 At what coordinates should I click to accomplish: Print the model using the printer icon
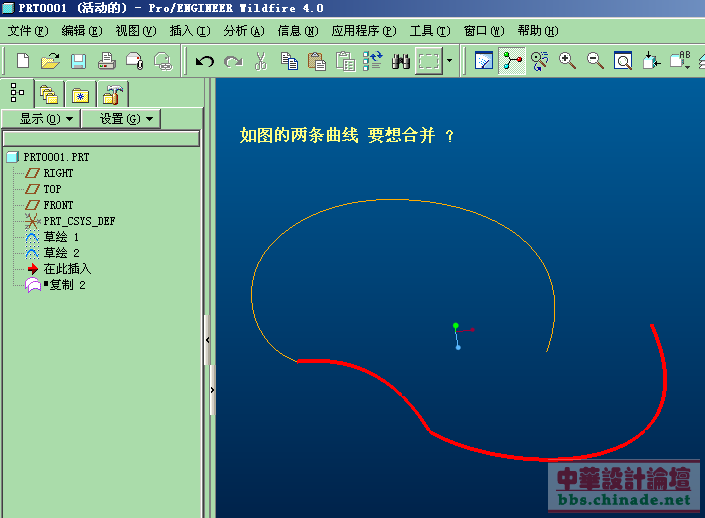pyautogui.click(x=107, y=61)
